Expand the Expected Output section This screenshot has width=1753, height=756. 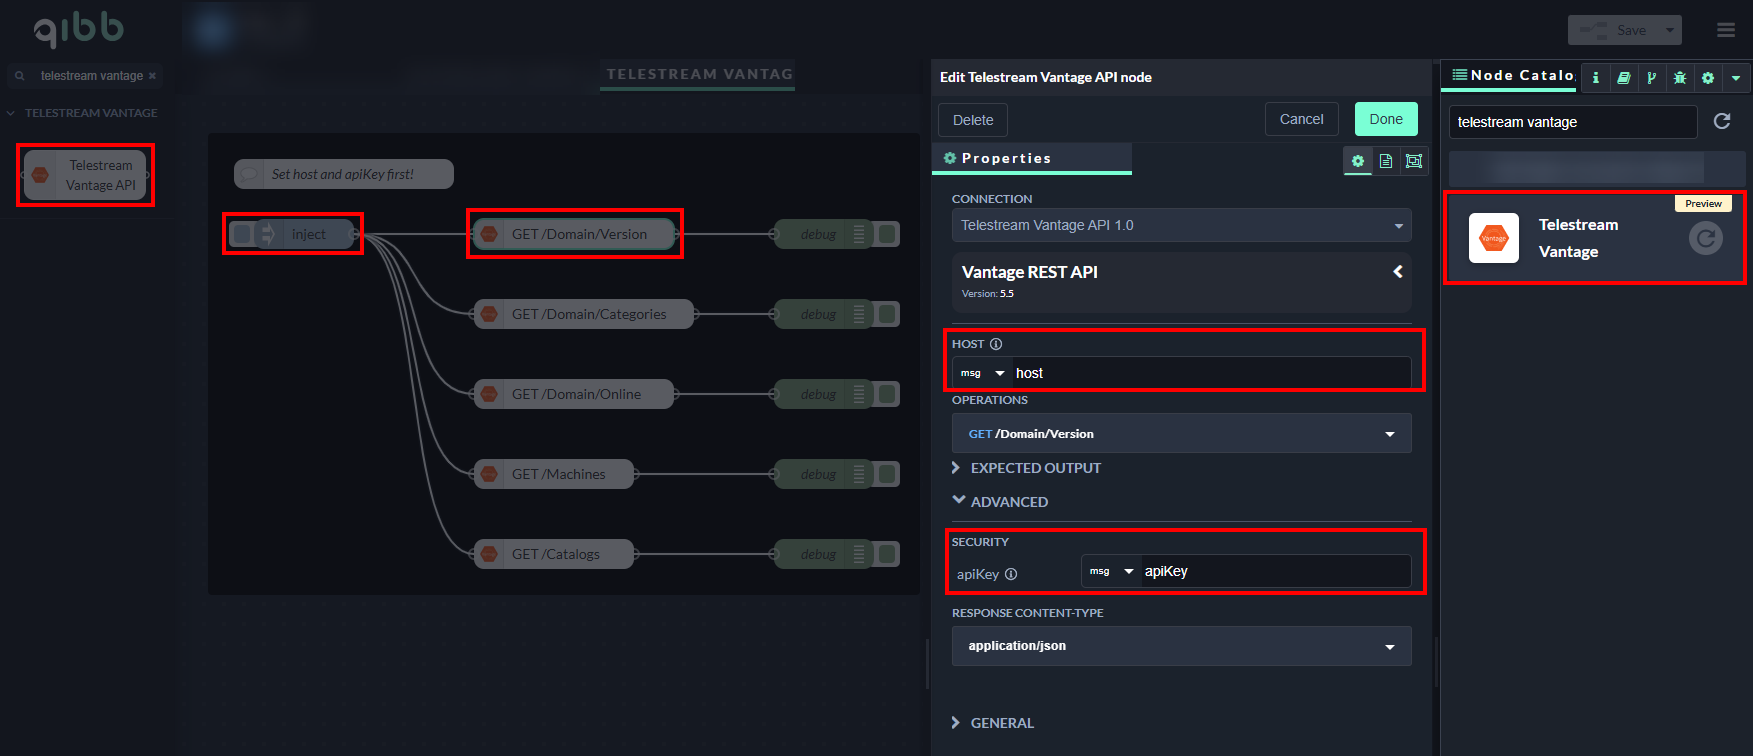click(x=1035, y=468)
